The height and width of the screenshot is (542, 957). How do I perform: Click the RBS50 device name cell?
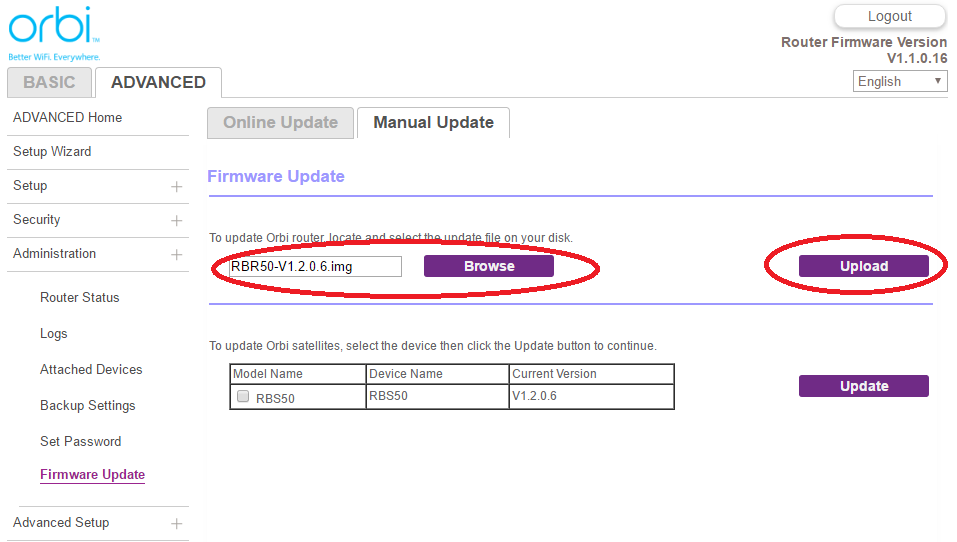(x=438, y=396)
